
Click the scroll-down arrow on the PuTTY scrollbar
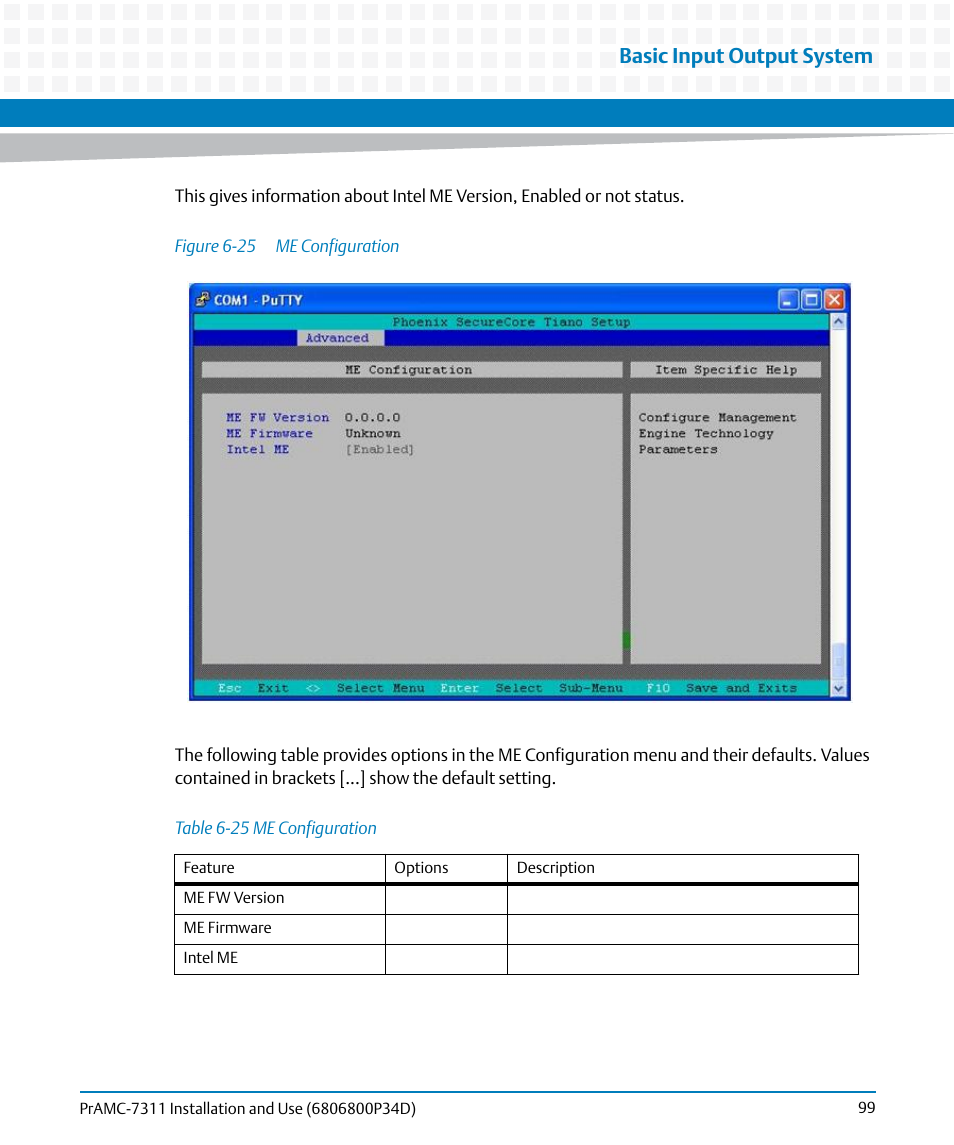(x=838, y=687)
